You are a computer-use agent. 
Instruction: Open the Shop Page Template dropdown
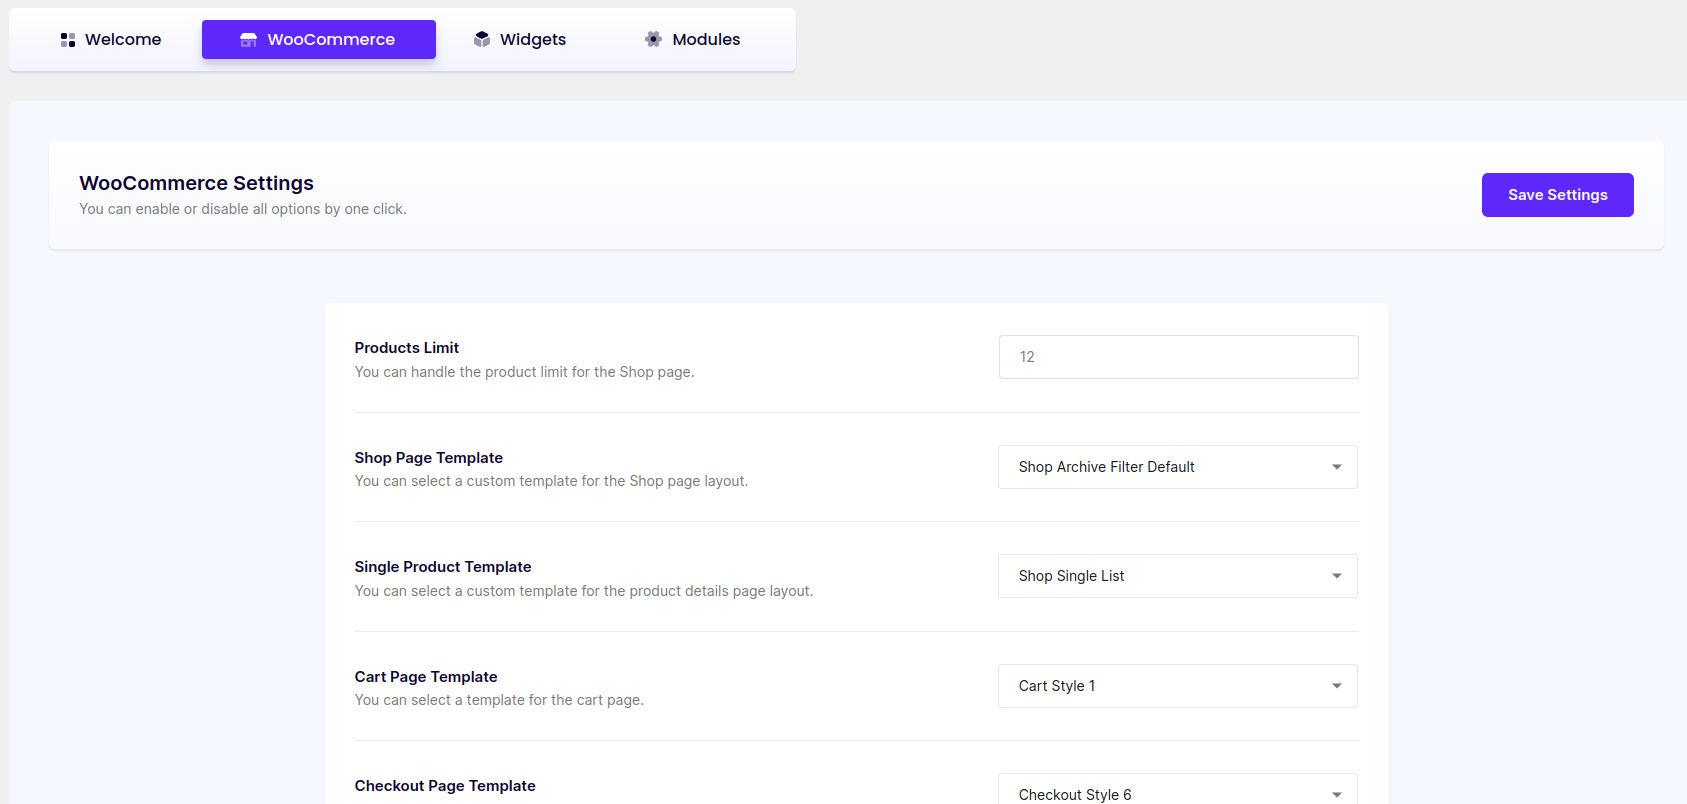(1178, 467)
